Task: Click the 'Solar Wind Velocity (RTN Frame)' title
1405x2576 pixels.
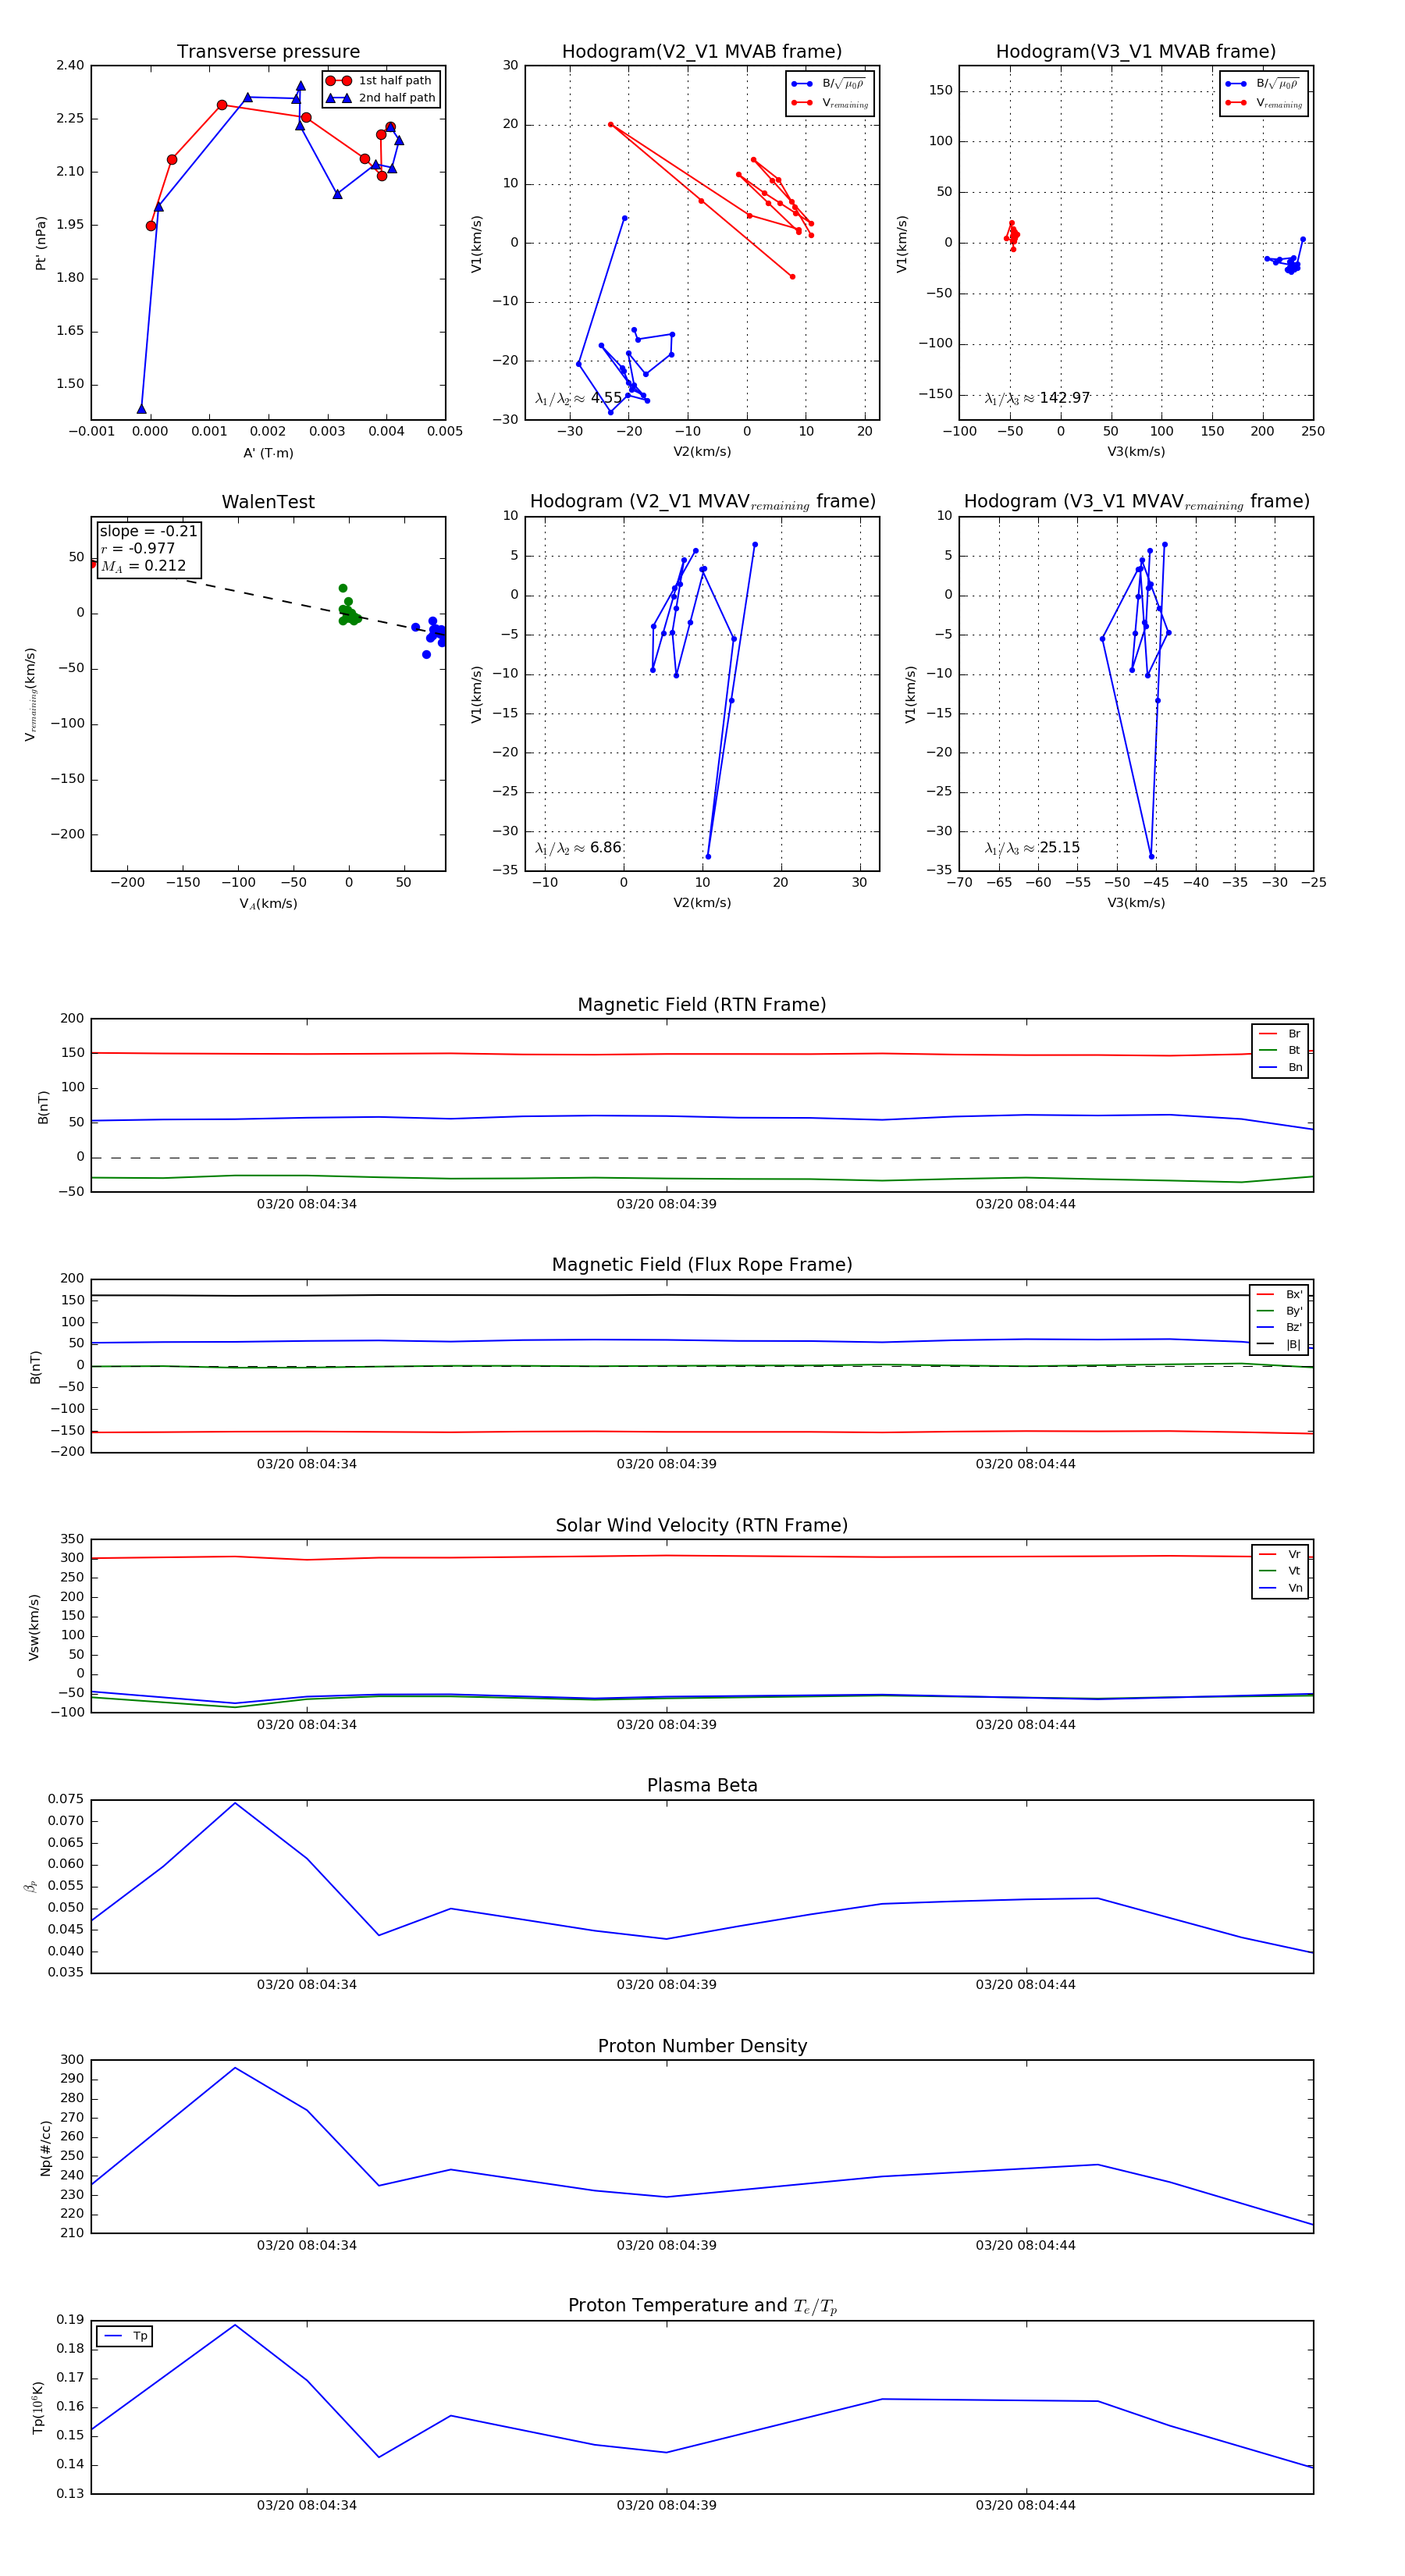Action: [702, 1526]
